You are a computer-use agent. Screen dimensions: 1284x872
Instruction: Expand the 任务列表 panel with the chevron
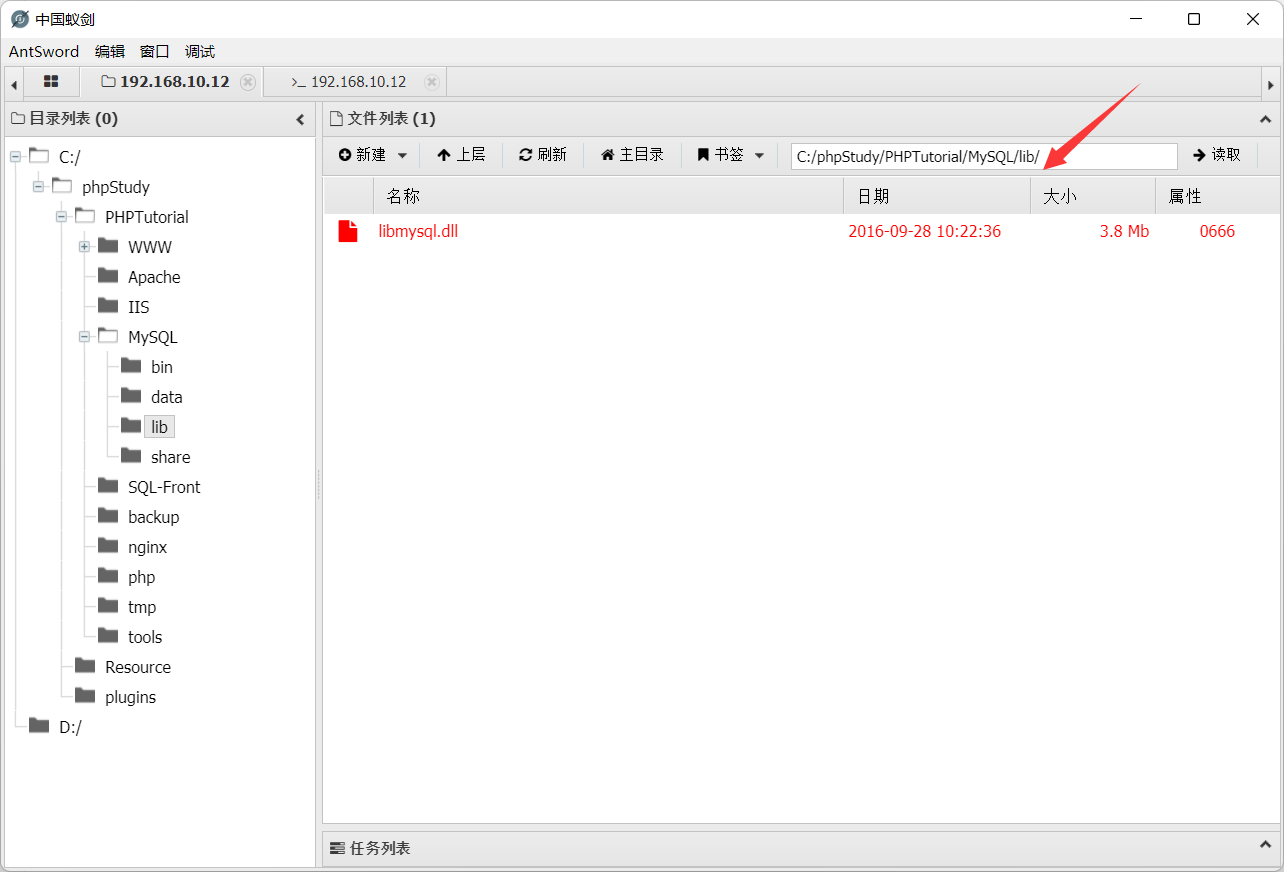[1265, 845]
